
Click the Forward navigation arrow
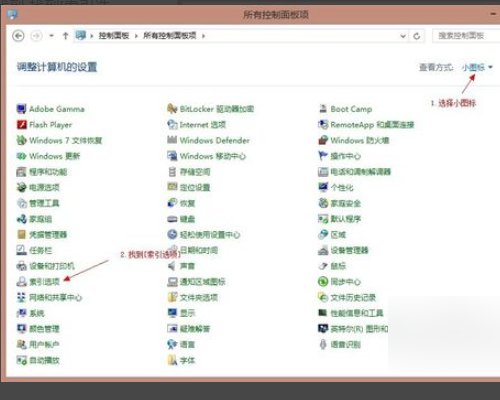(36, 36)
